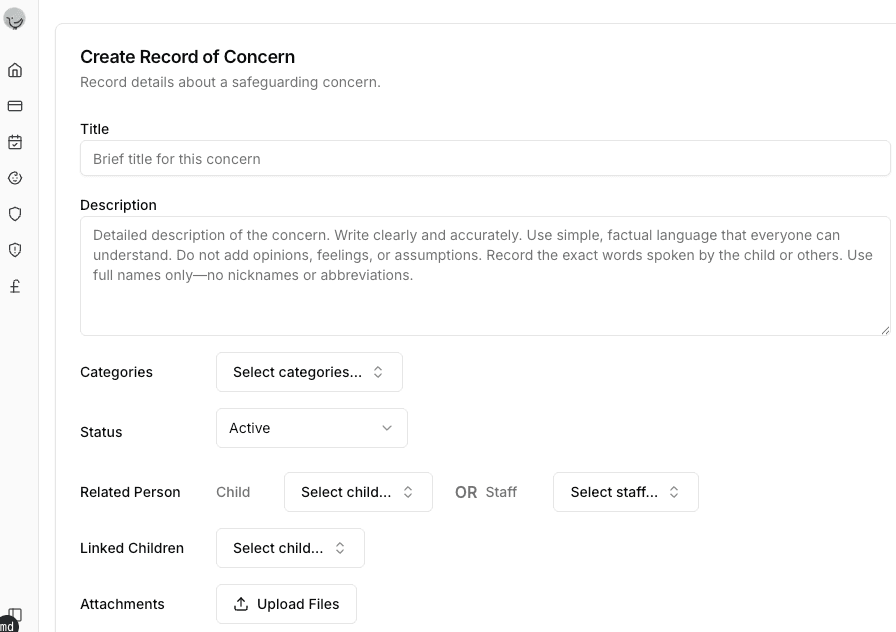Open the Select categories dropdown
The image size is (896, 632).
coord(309,371)
